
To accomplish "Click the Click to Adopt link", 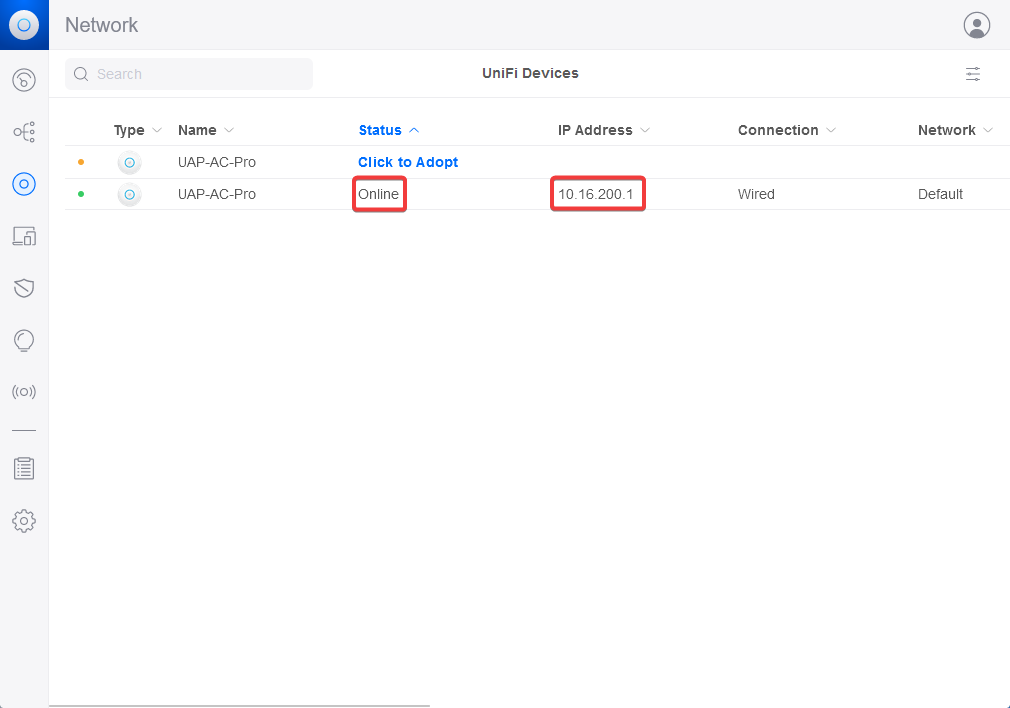I will tap(408, 162).
